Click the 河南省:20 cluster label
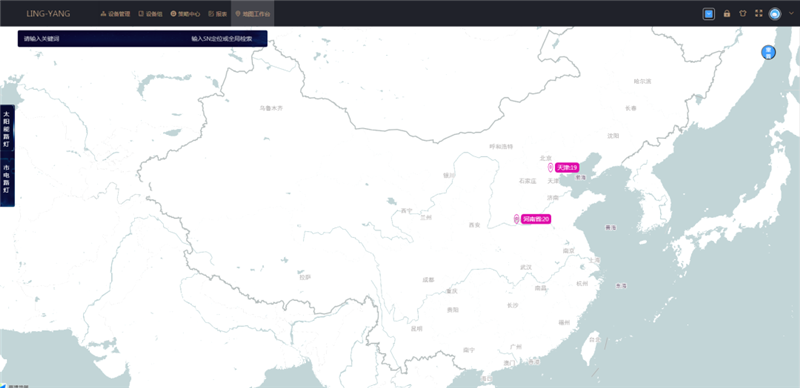The image size is (800, 388). [536, 219]
